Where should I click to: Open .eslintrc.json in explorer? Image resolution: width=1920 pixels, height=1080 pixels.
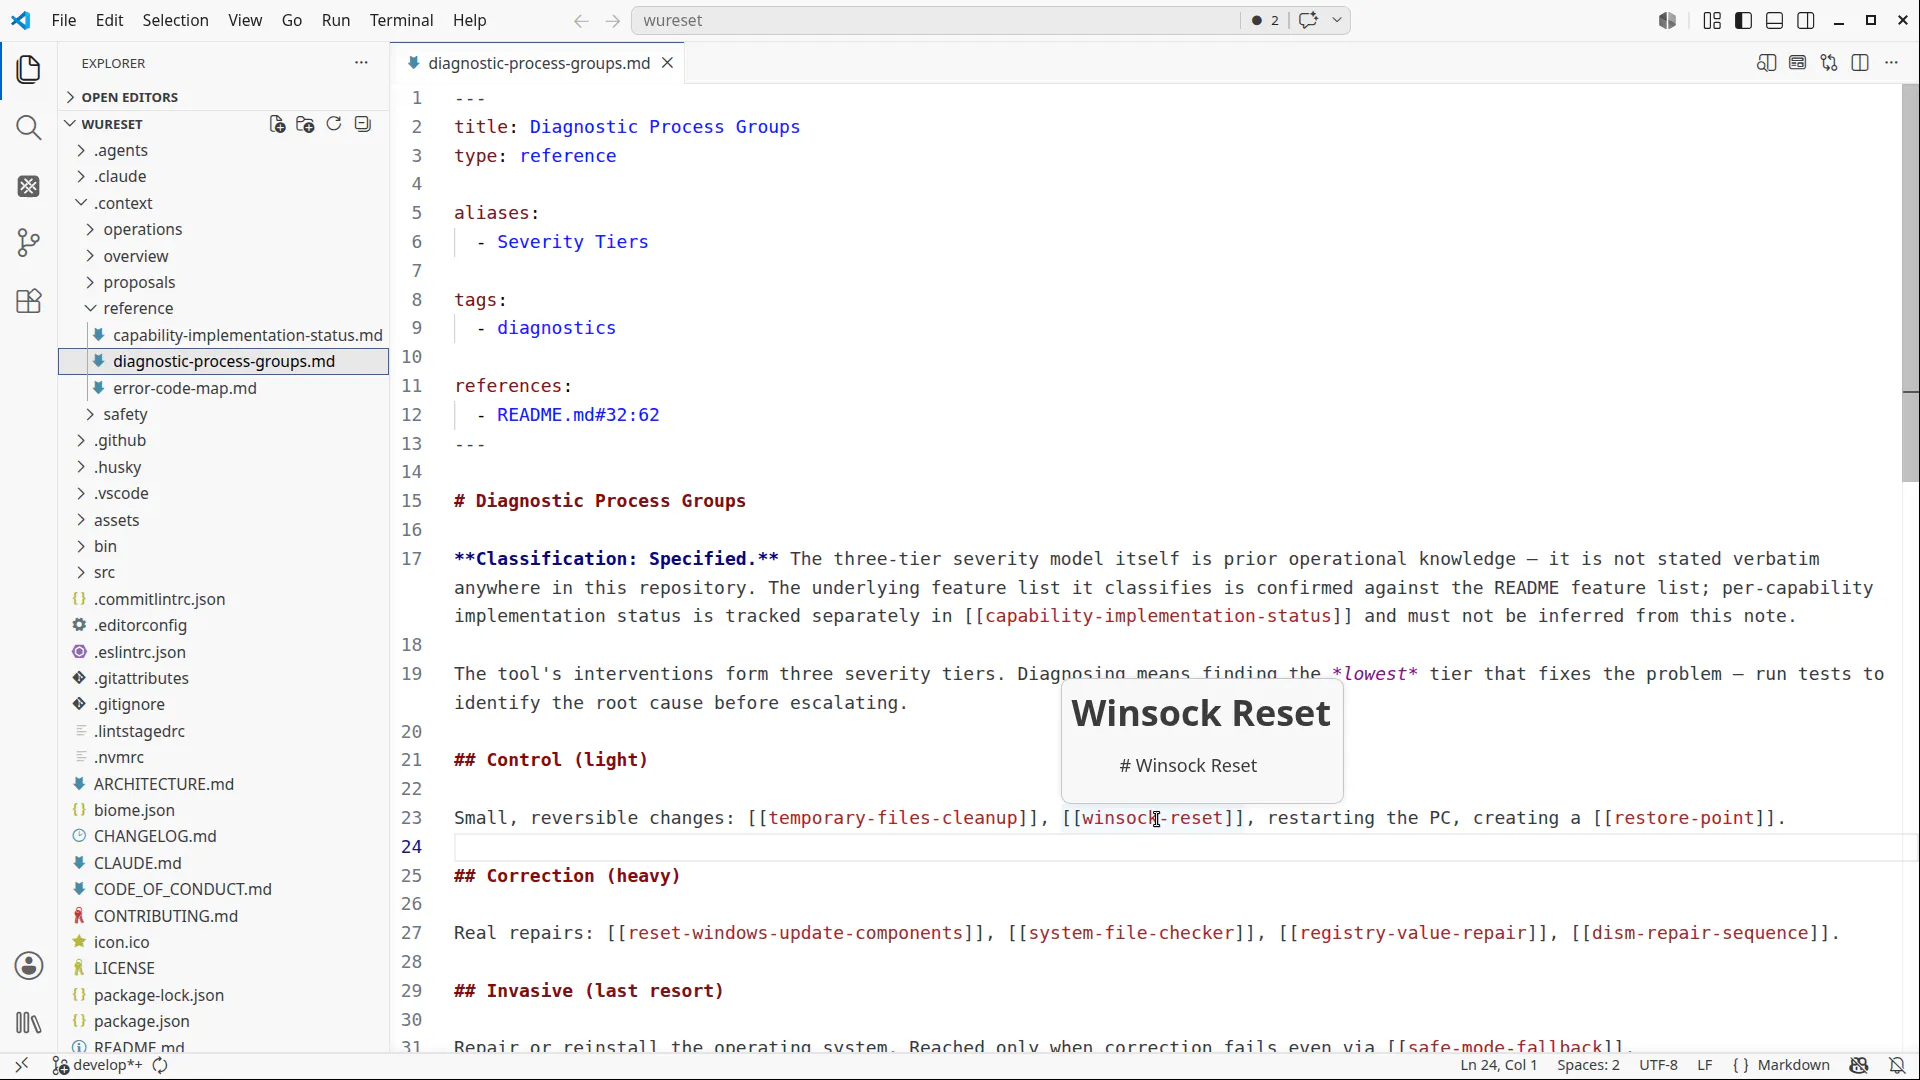pyautogui.click(x=139, y=652)
